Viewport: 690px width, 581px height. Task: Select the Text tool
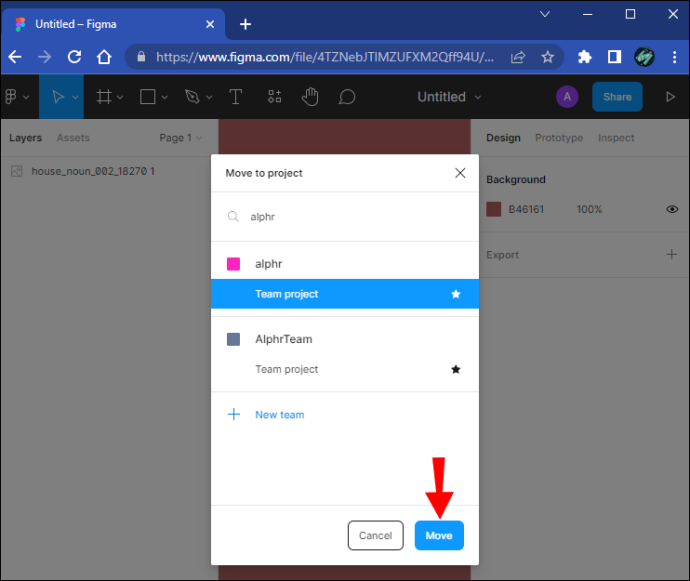tap(236, 96)
